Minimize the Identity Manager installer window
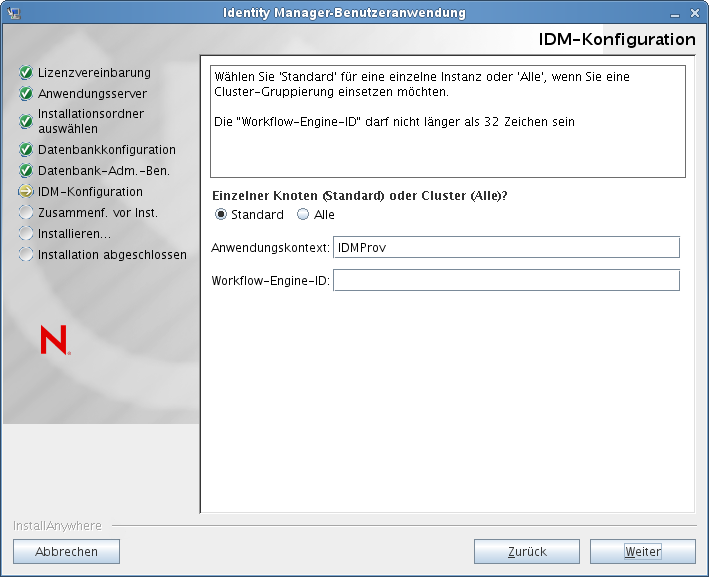 click(675, 14)
